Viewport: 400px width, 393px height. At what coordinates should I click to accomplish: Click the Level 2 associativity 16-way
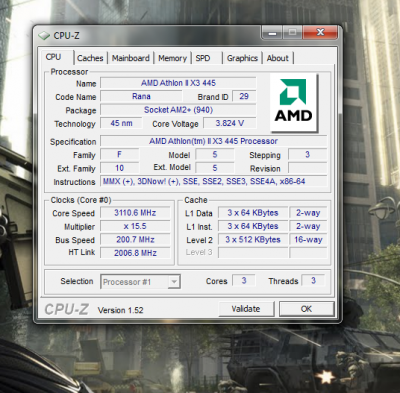tap(308, 240)
